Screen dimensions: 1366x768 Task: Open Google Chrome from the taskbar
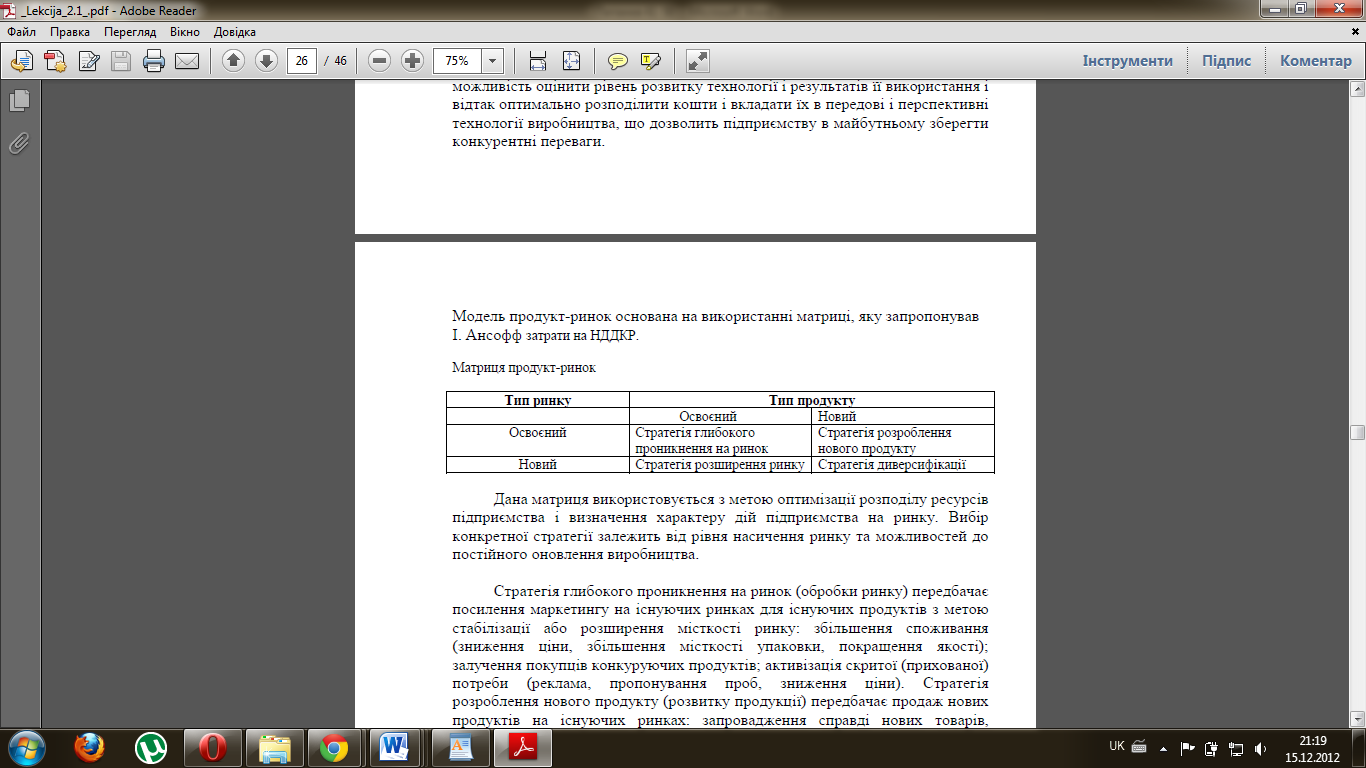point(334,747)
